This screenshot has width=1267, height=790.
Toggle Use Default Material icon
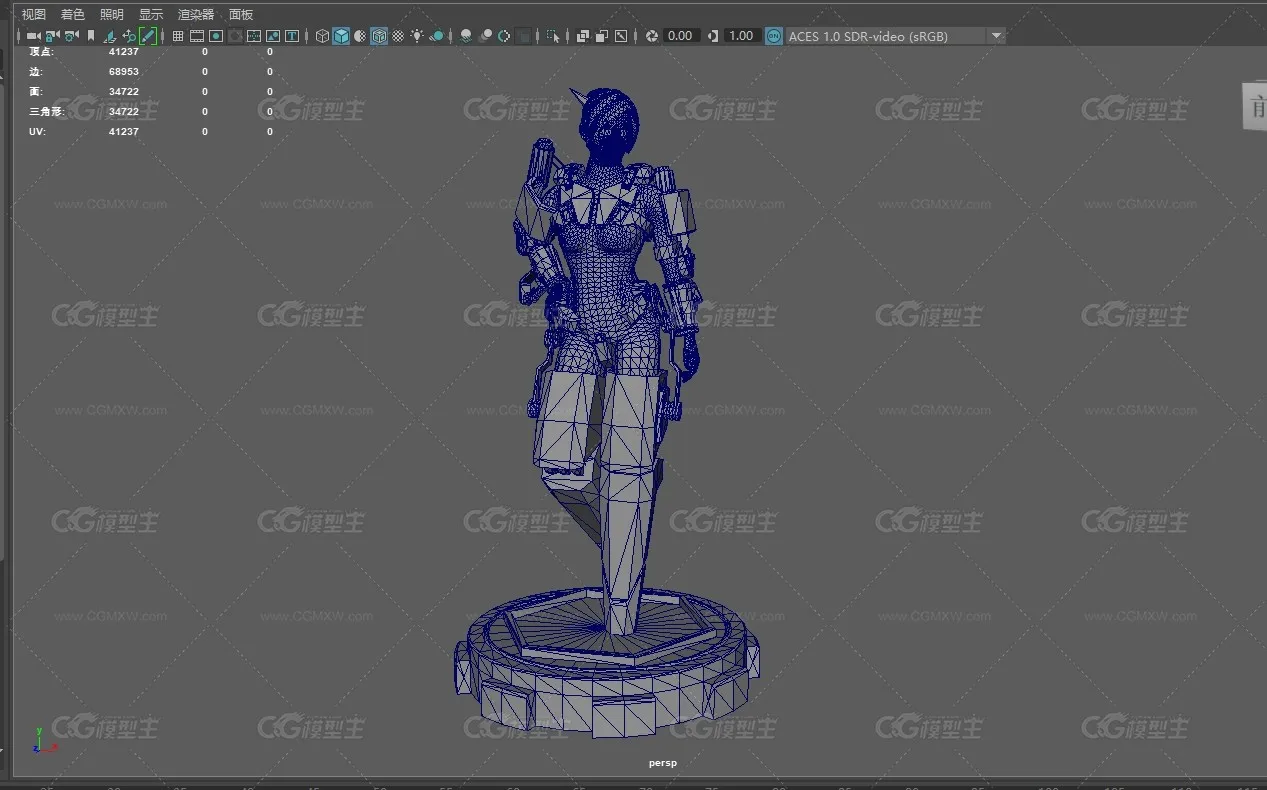pyautogui.click(x=360, y=36)
